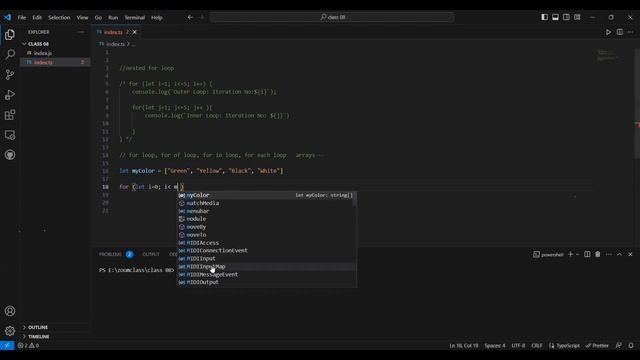The height and width of the screenshot is (360, 640).
Task: Choose matchMedia from autocomplete suggestions
Action: tap(267, 203)
